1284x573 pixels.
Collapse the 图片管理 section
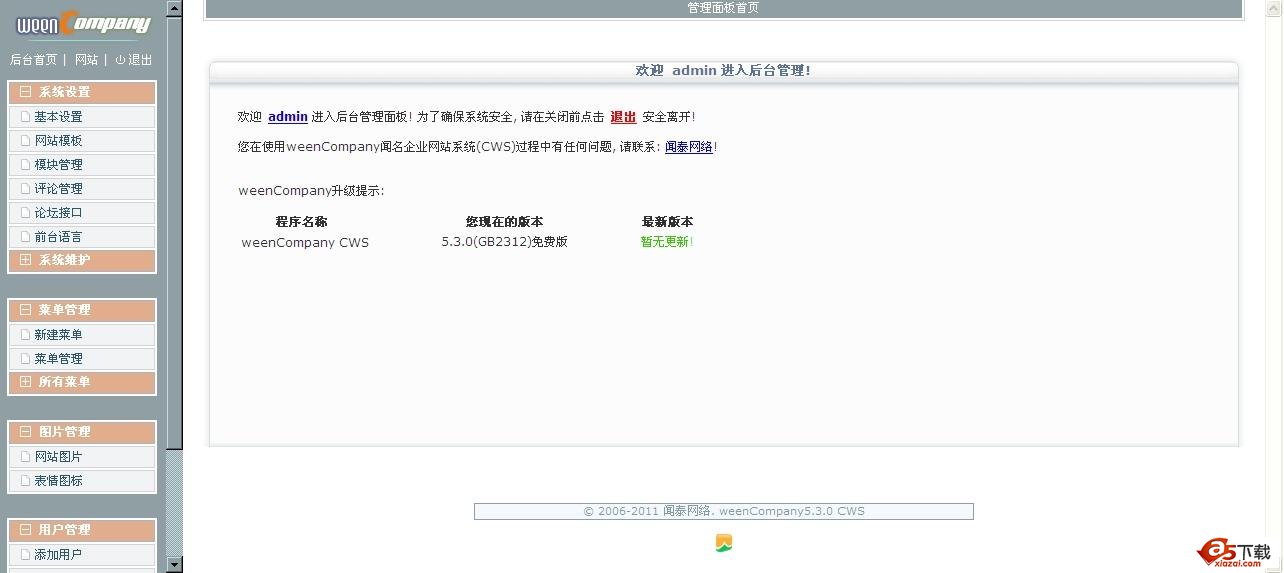[x=82, y=432]
